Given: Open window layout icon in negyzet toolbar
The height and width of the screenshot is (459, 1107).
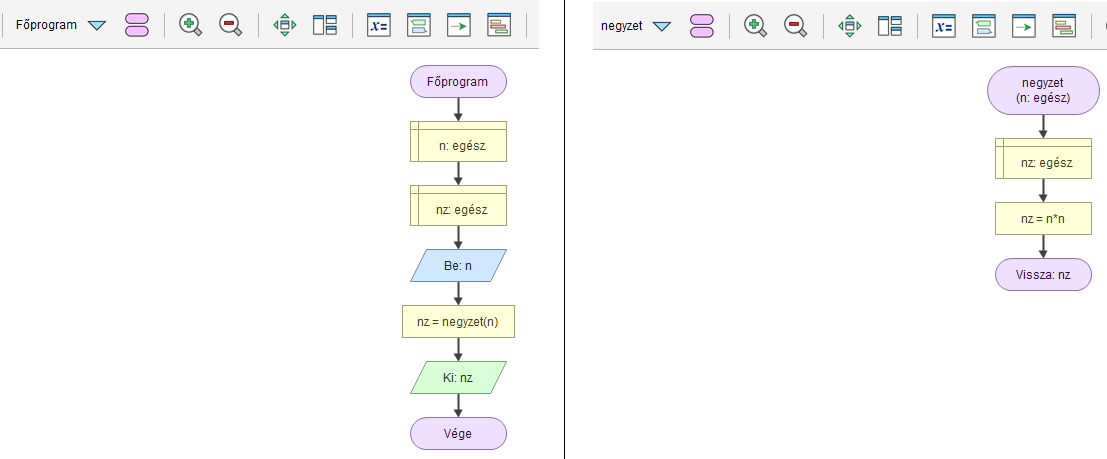Looking at the screenshot, I should [890, 25].
